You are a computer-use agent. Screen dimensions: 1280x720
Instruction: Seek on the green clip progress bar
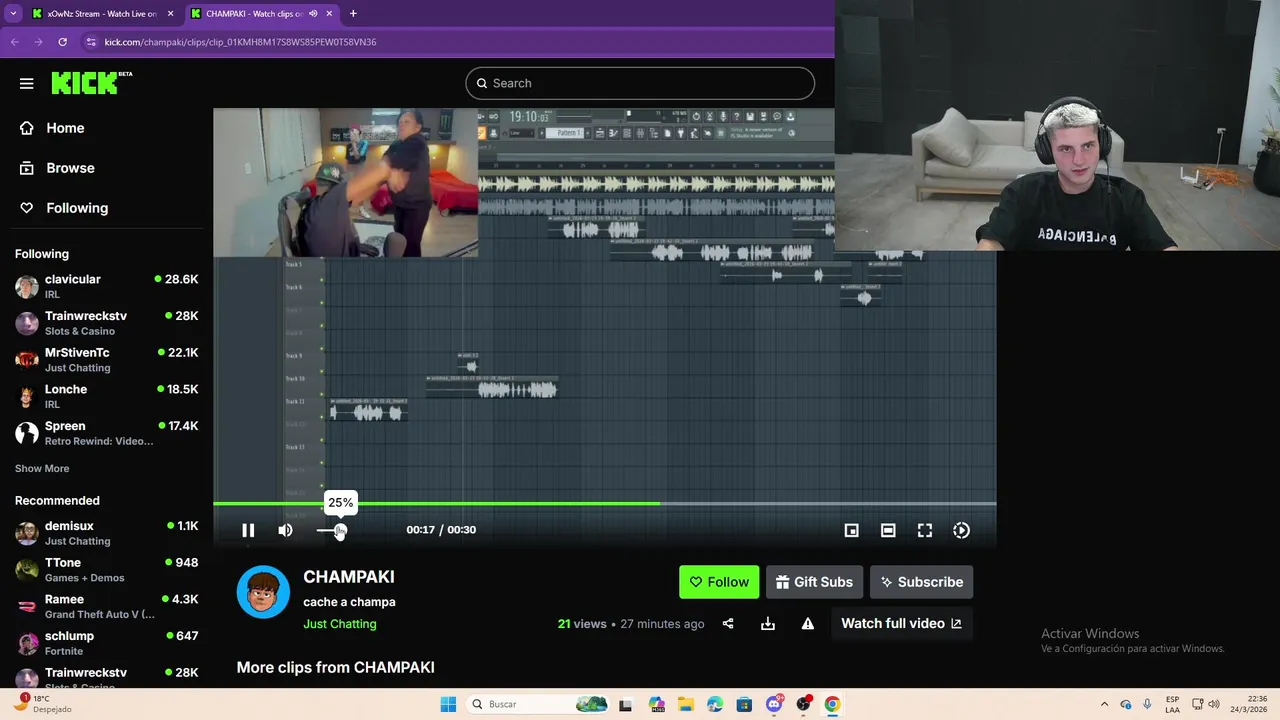pos(604,503)
